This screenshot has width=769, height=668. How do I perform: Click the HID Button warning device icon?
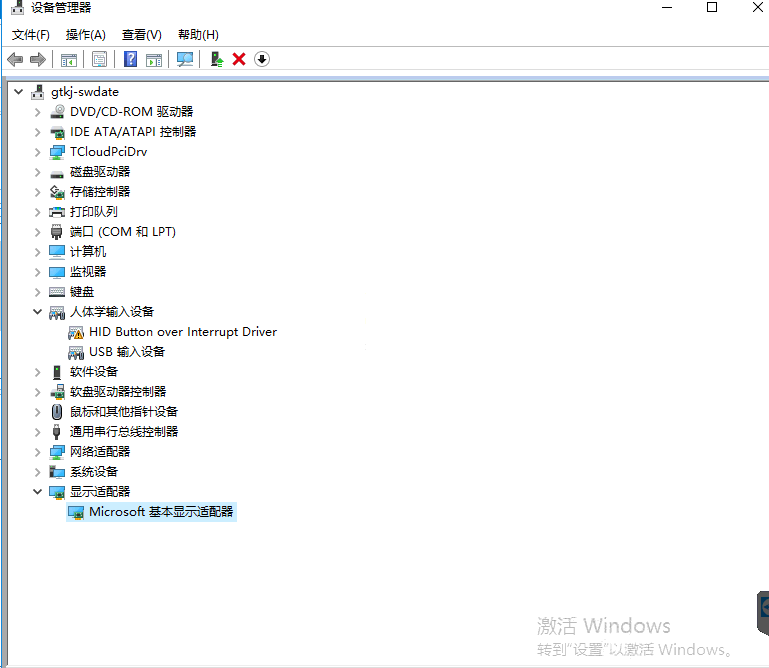pos(76,333)
